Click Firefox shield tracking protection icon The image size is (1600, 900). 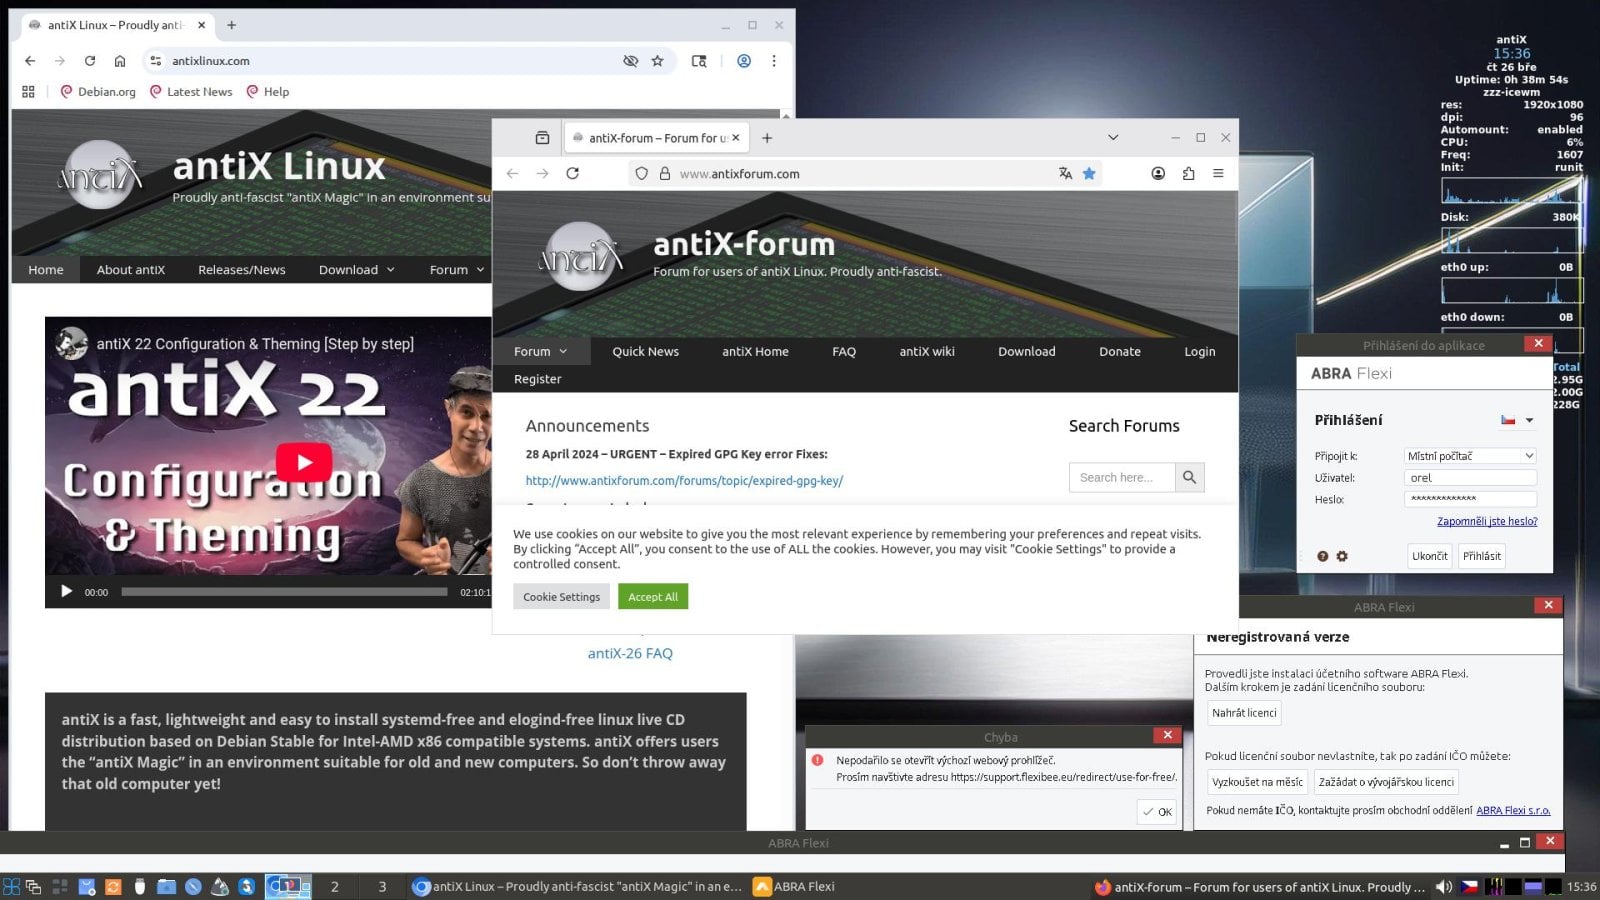[642, 173]
